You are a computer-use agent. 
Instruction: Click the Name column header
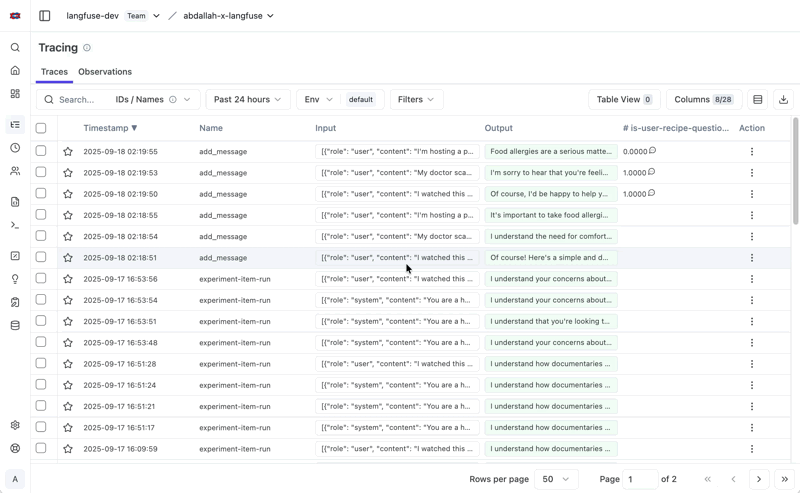[211, 128]
